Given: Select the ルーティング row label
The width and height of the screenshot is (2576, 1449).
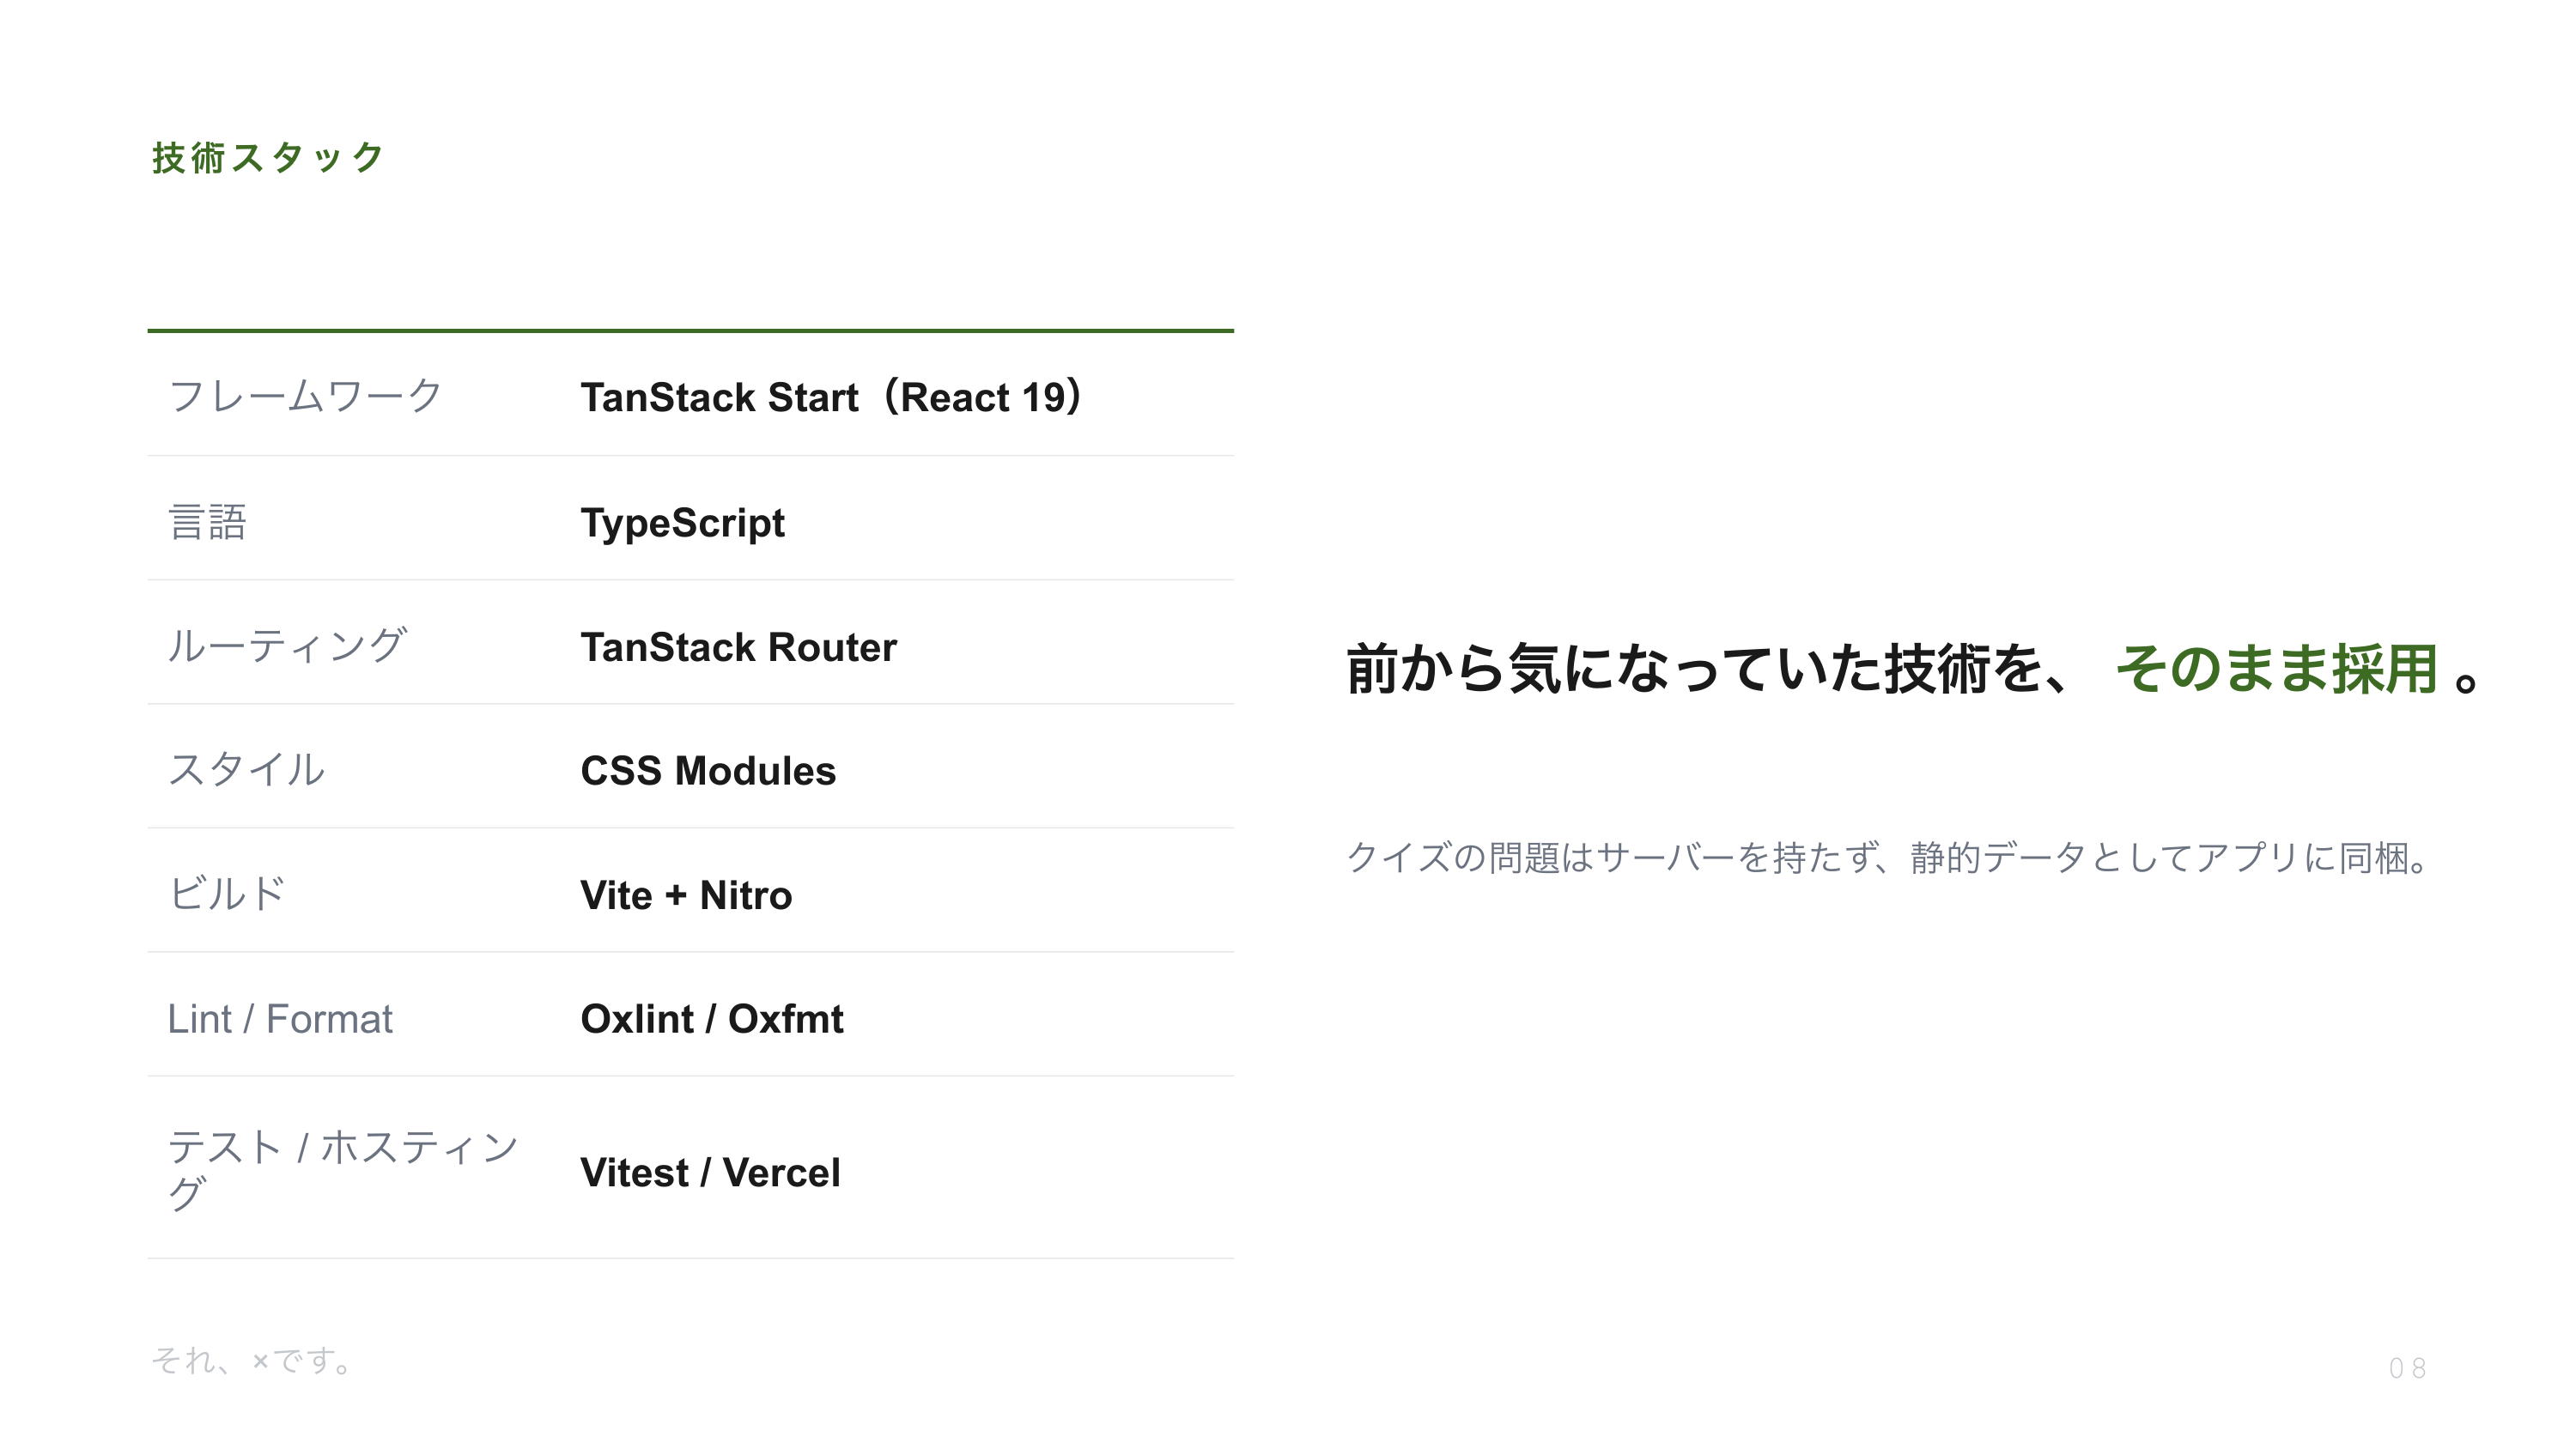Looking at the screenshot, I should click(286, 646).
